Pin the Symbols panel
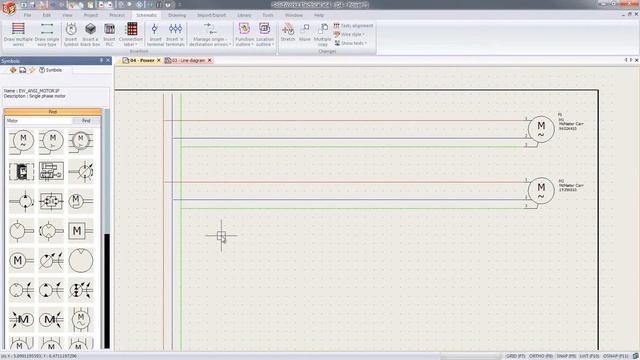This screenshot has width=640, height=360. 102,60
